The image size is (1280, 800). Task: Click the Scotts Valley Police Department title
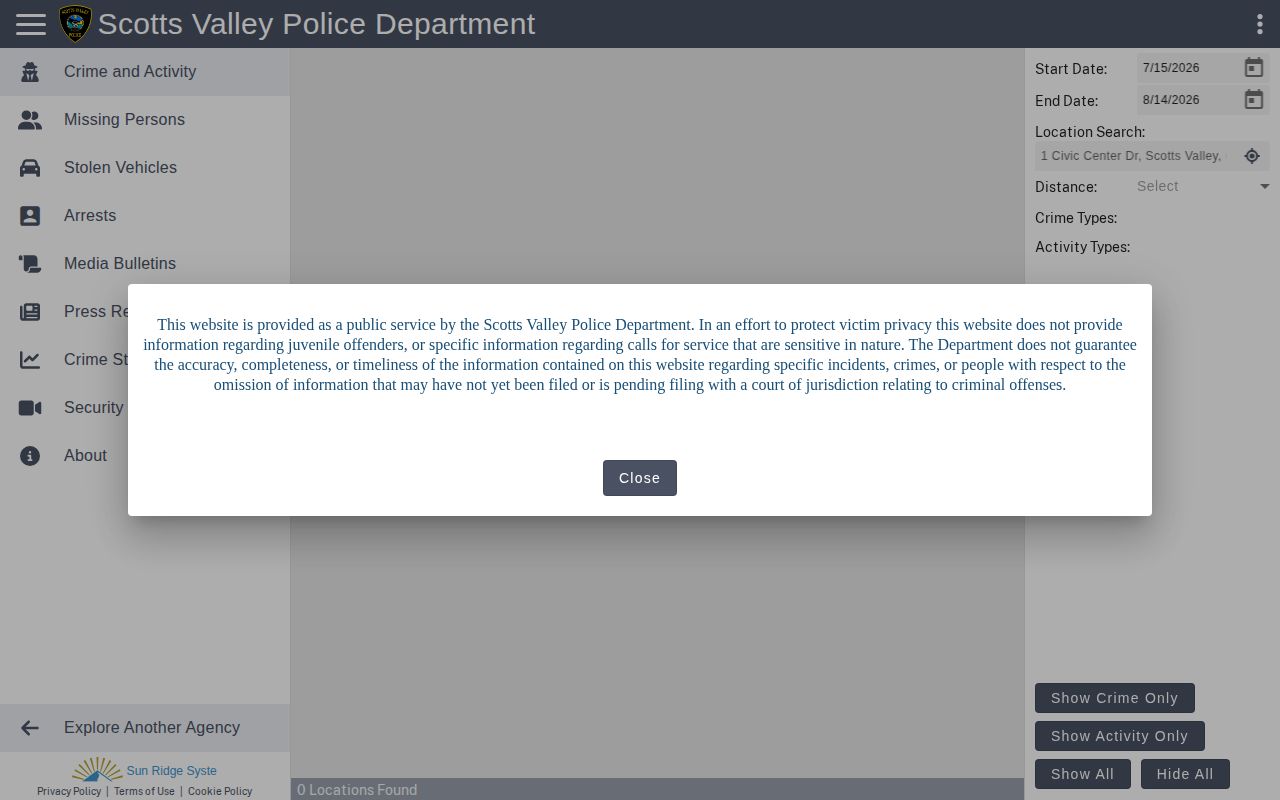coord(317,24)
